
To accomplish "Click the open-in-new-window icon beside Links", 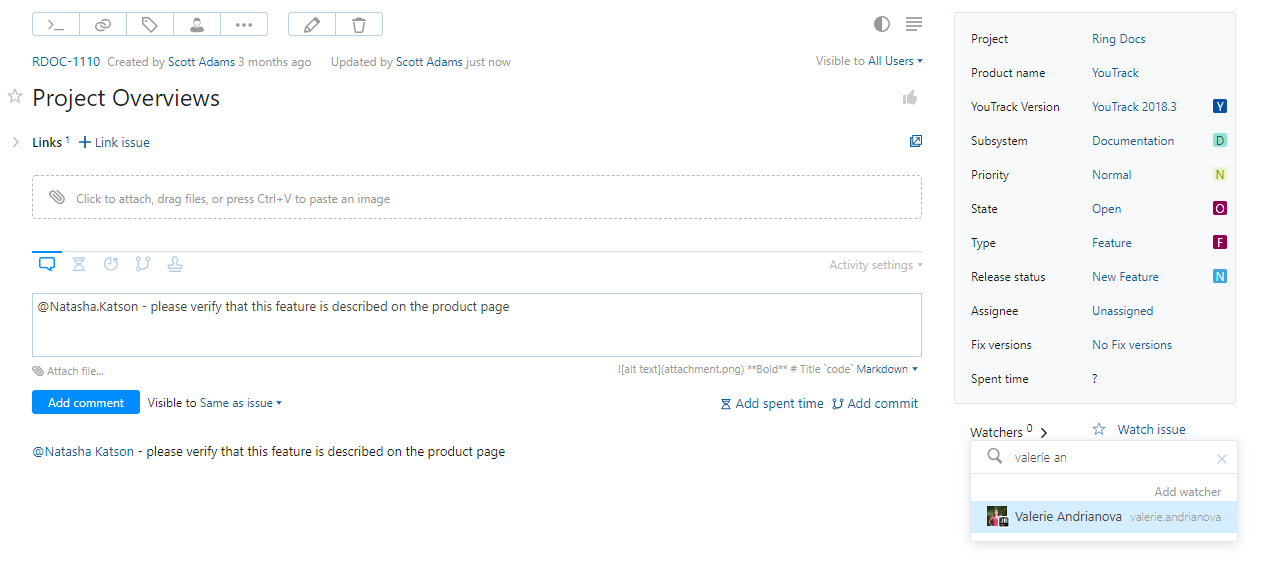I will (915, 141).
